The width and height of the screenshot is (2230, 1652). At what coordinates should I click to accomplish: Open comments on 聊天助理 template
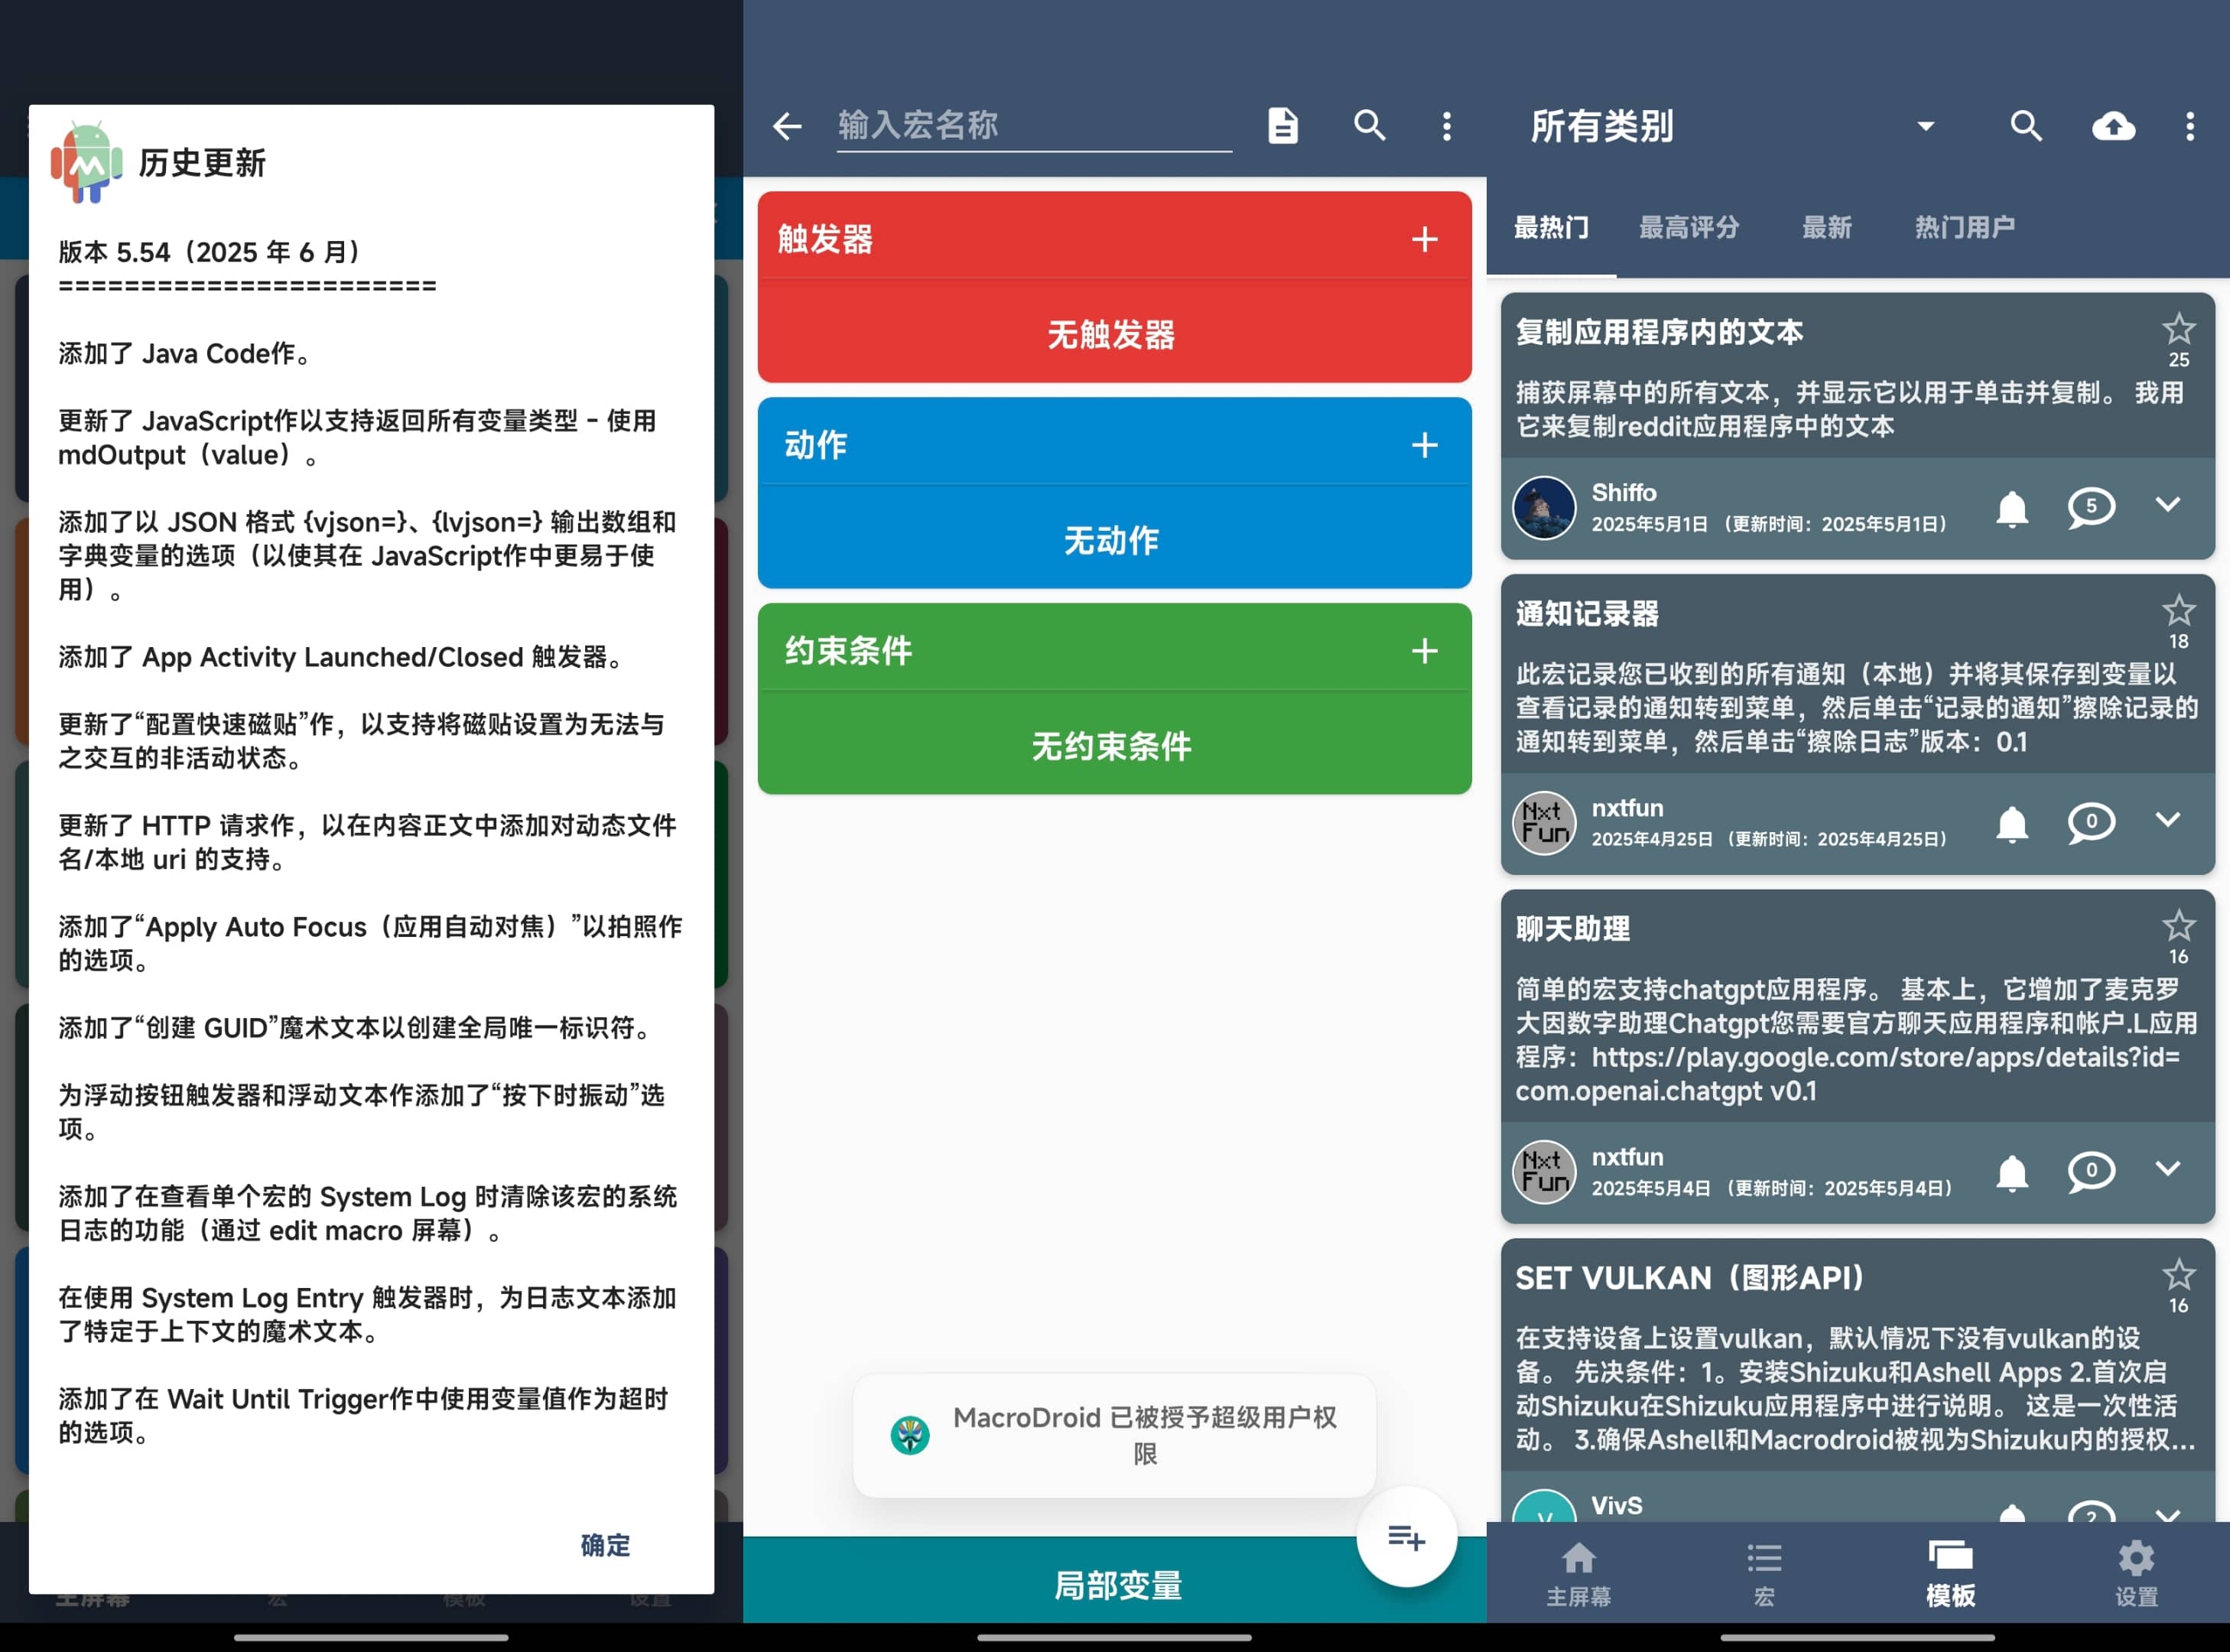(x=2090, y=1171)
